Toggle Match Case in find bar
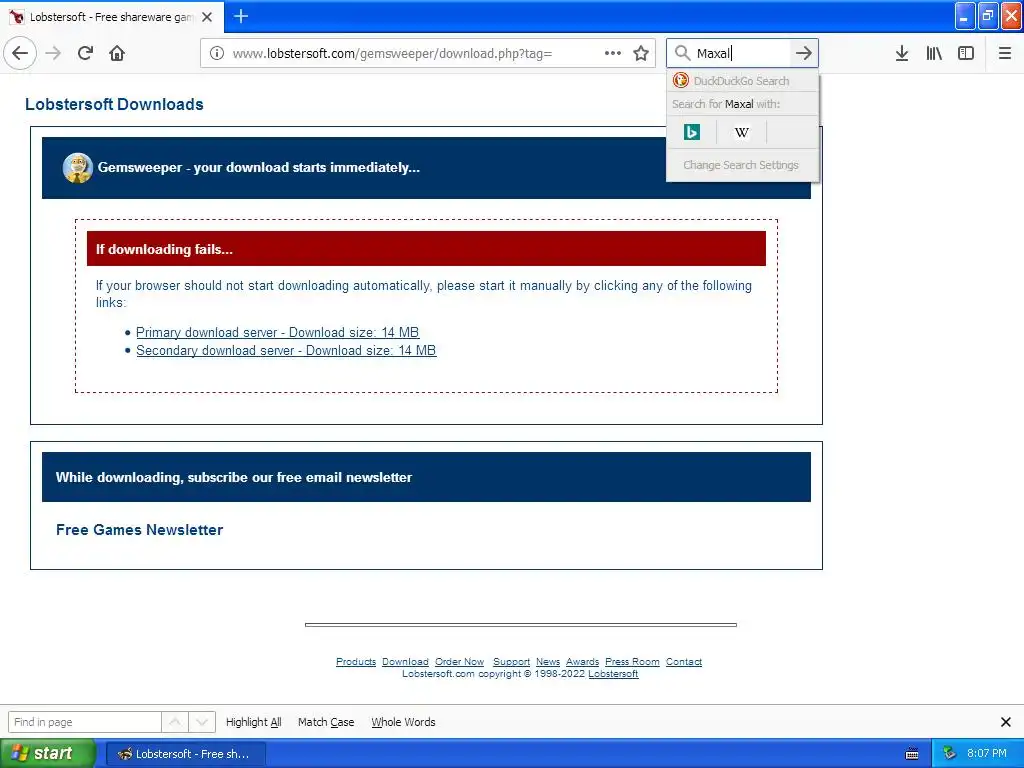 326,722
